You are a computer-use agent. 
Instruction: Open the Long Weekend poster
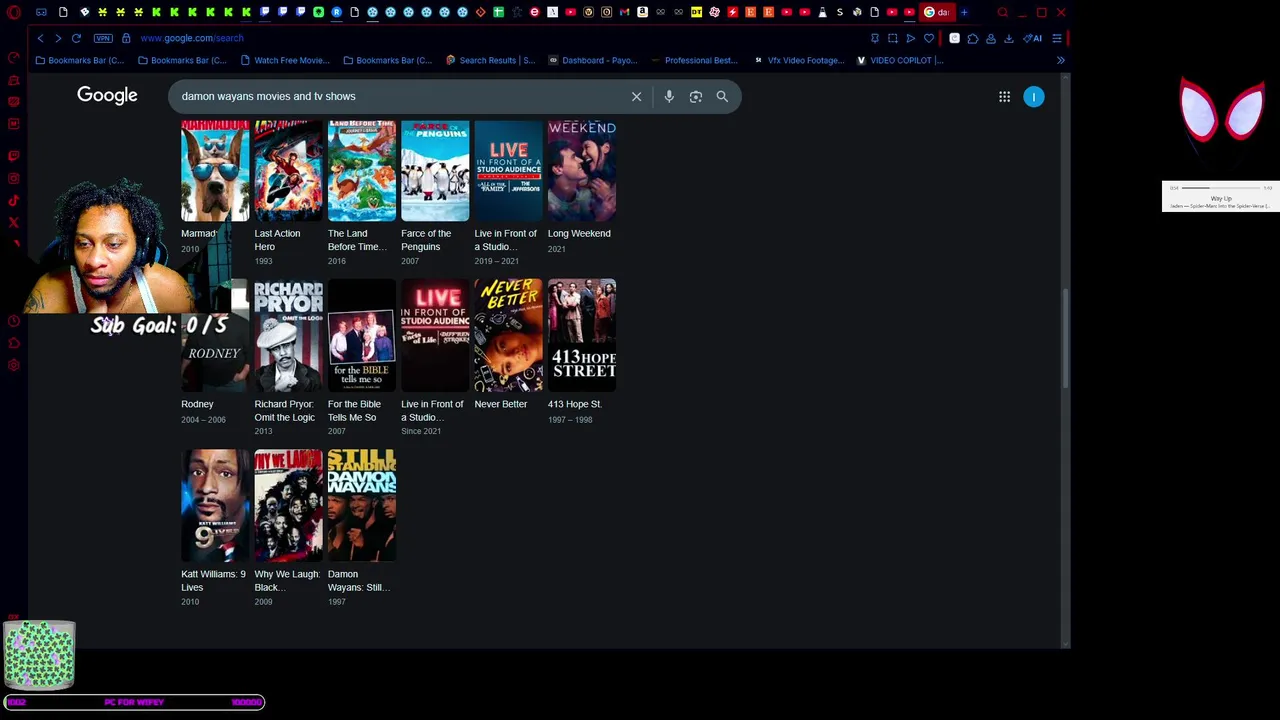582,171
